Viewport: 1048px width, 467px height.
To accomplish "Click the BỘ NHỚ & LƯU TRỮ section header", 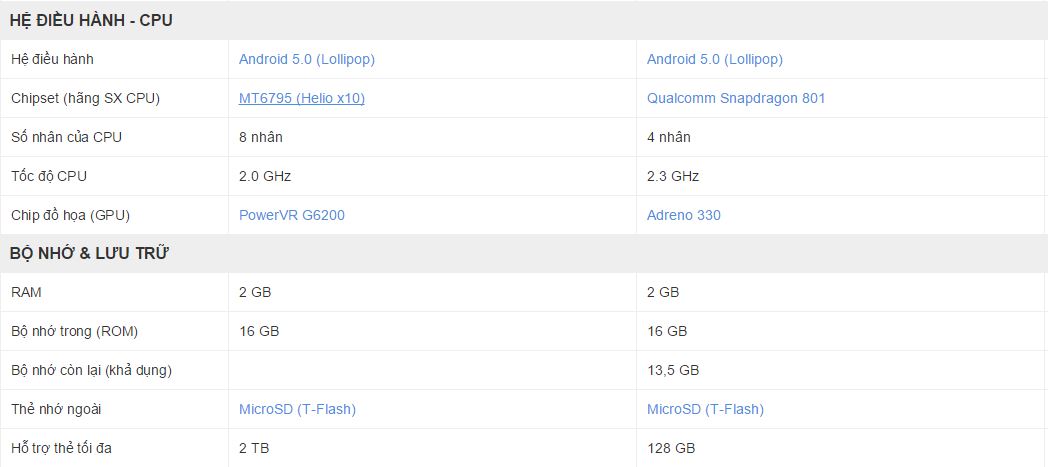I will (89, 254).
